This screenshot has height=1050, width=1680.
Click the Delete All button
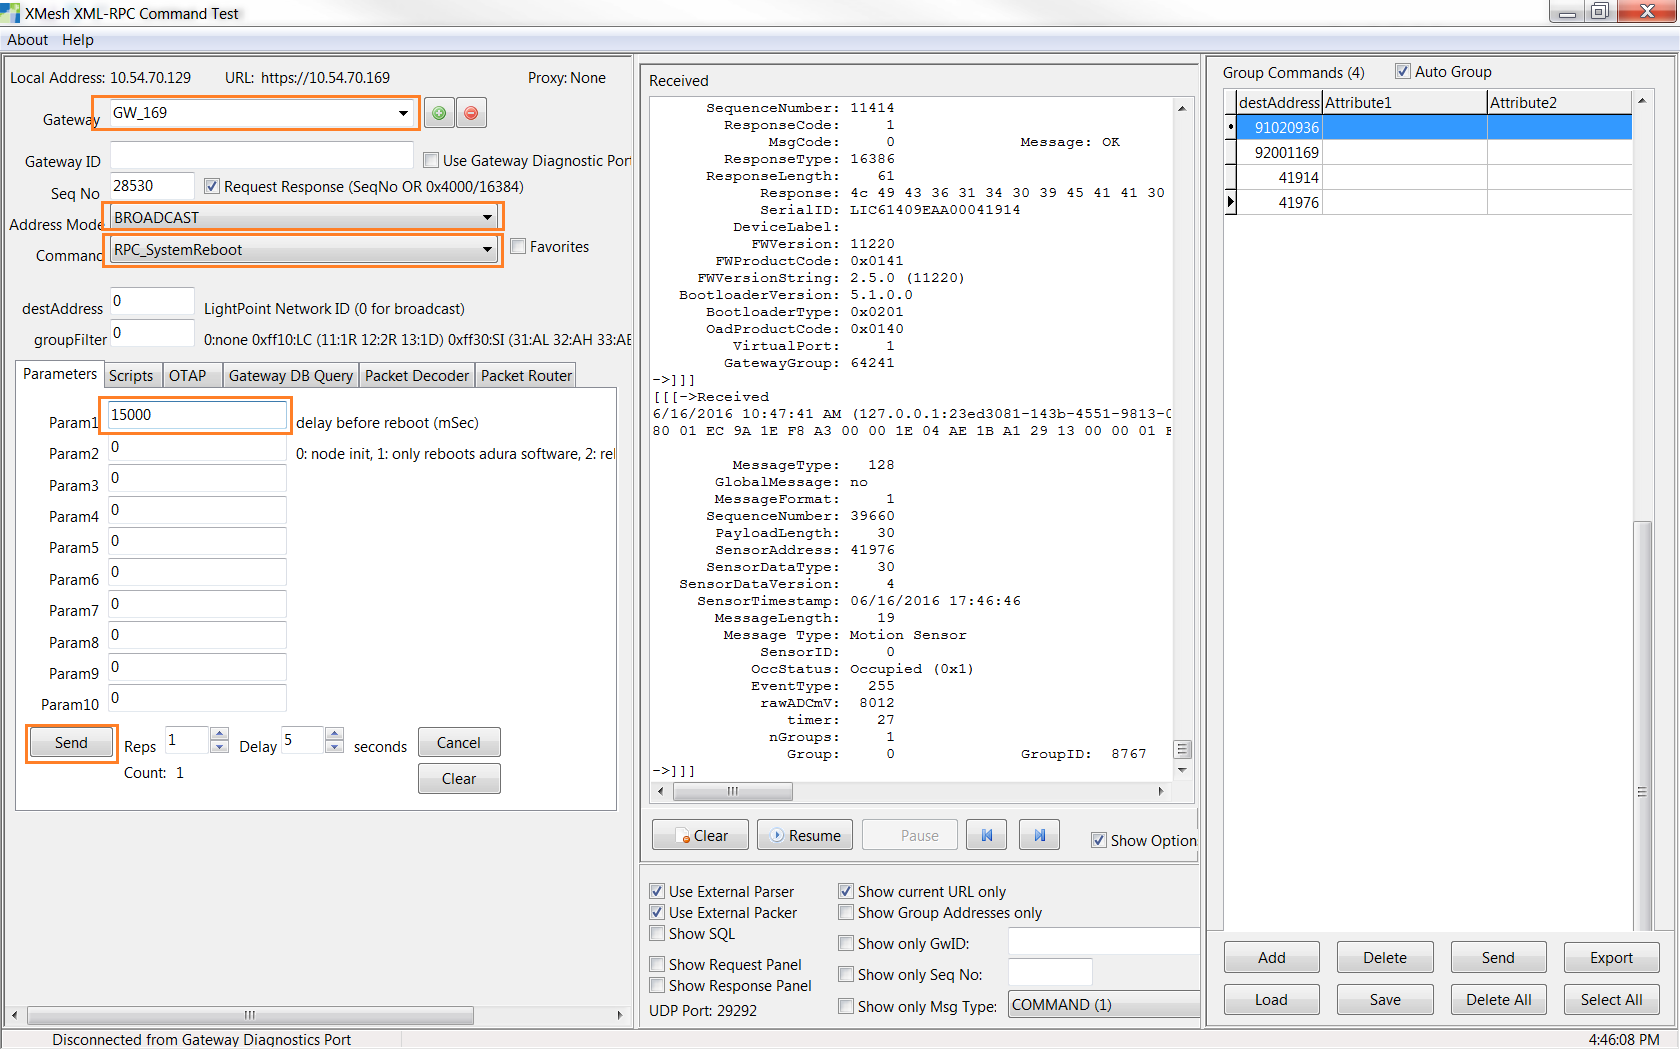point(1498,999)
